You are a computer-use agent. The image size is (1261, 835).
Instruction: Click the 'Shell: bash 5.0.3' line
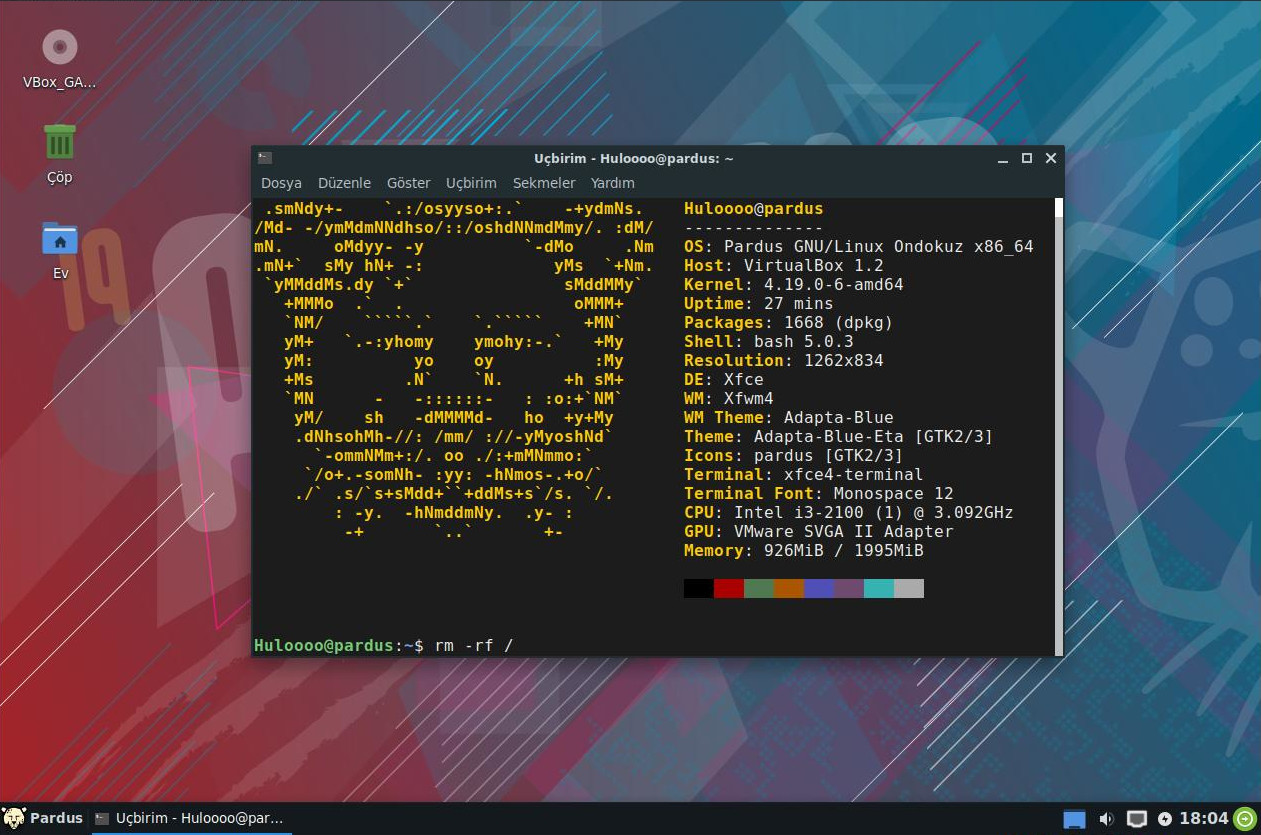pyautogui.click(x=769, y=342)
